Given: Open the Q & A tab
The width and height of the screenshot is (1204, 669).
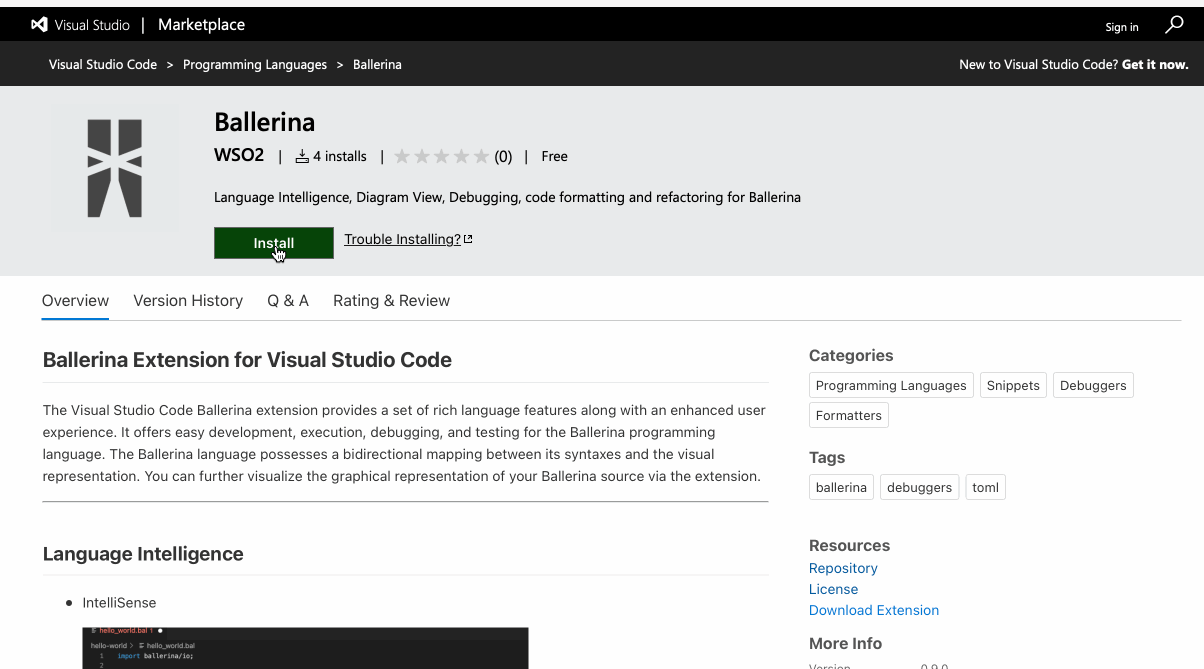Looking at the screenshot, I should [x=288, y=301].
